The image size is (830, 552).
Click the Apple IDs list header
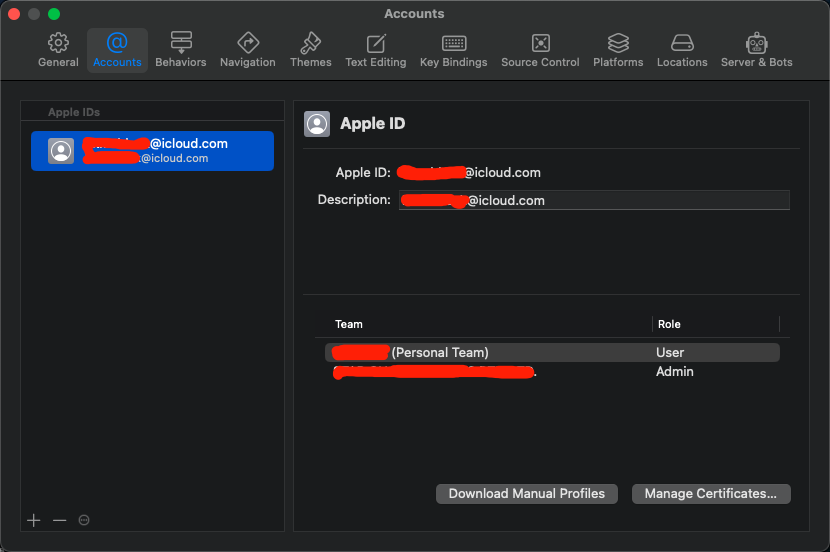click(x=74, y=112)
